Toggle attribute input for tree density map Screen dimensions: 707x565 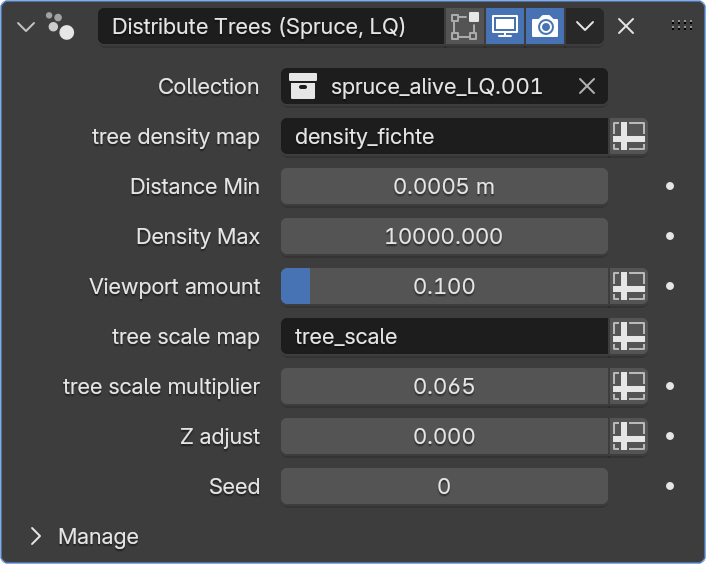629,137
